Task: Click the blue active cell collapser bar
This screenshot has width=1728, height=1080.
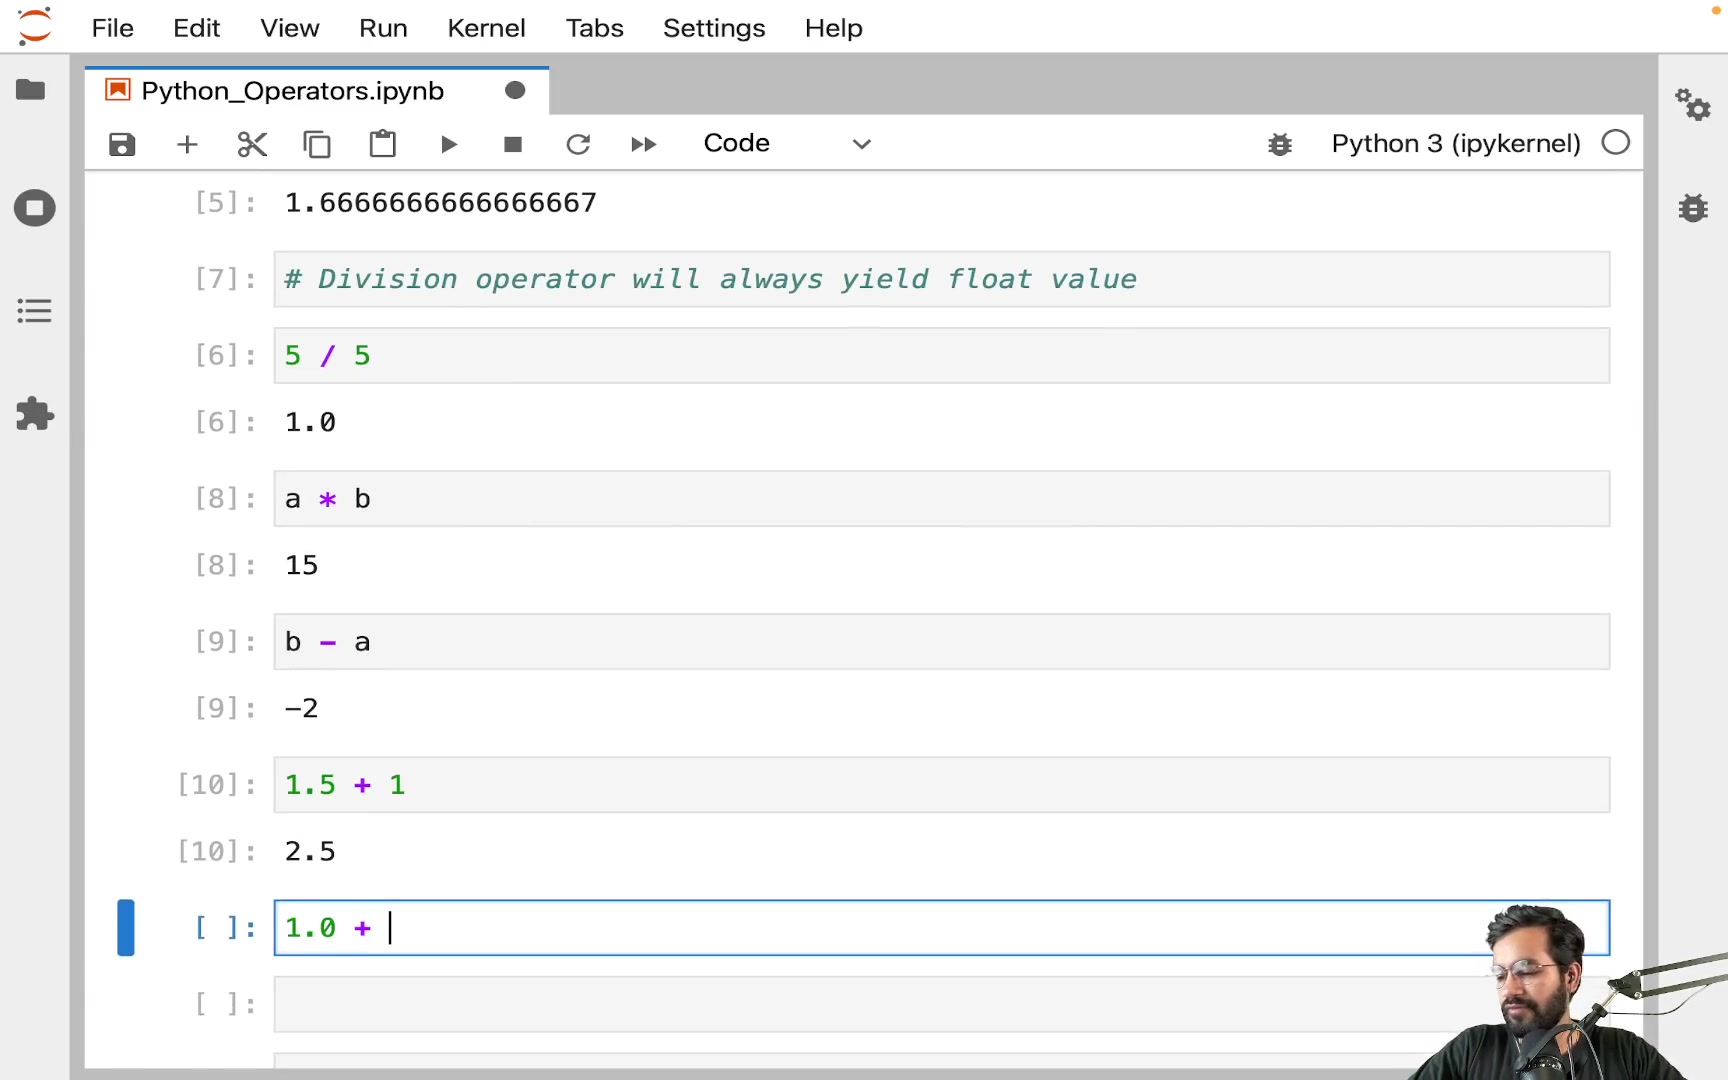Action: [x=126, y=928]
